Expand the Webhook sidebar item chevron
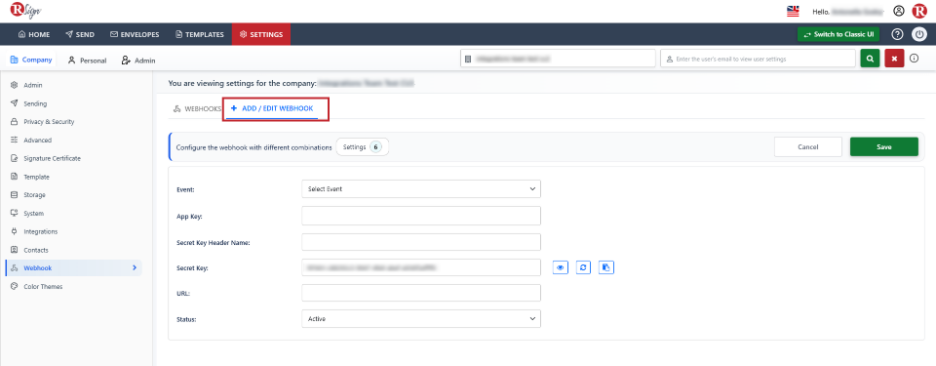This screenshot has height=366, width=936. 134,268
